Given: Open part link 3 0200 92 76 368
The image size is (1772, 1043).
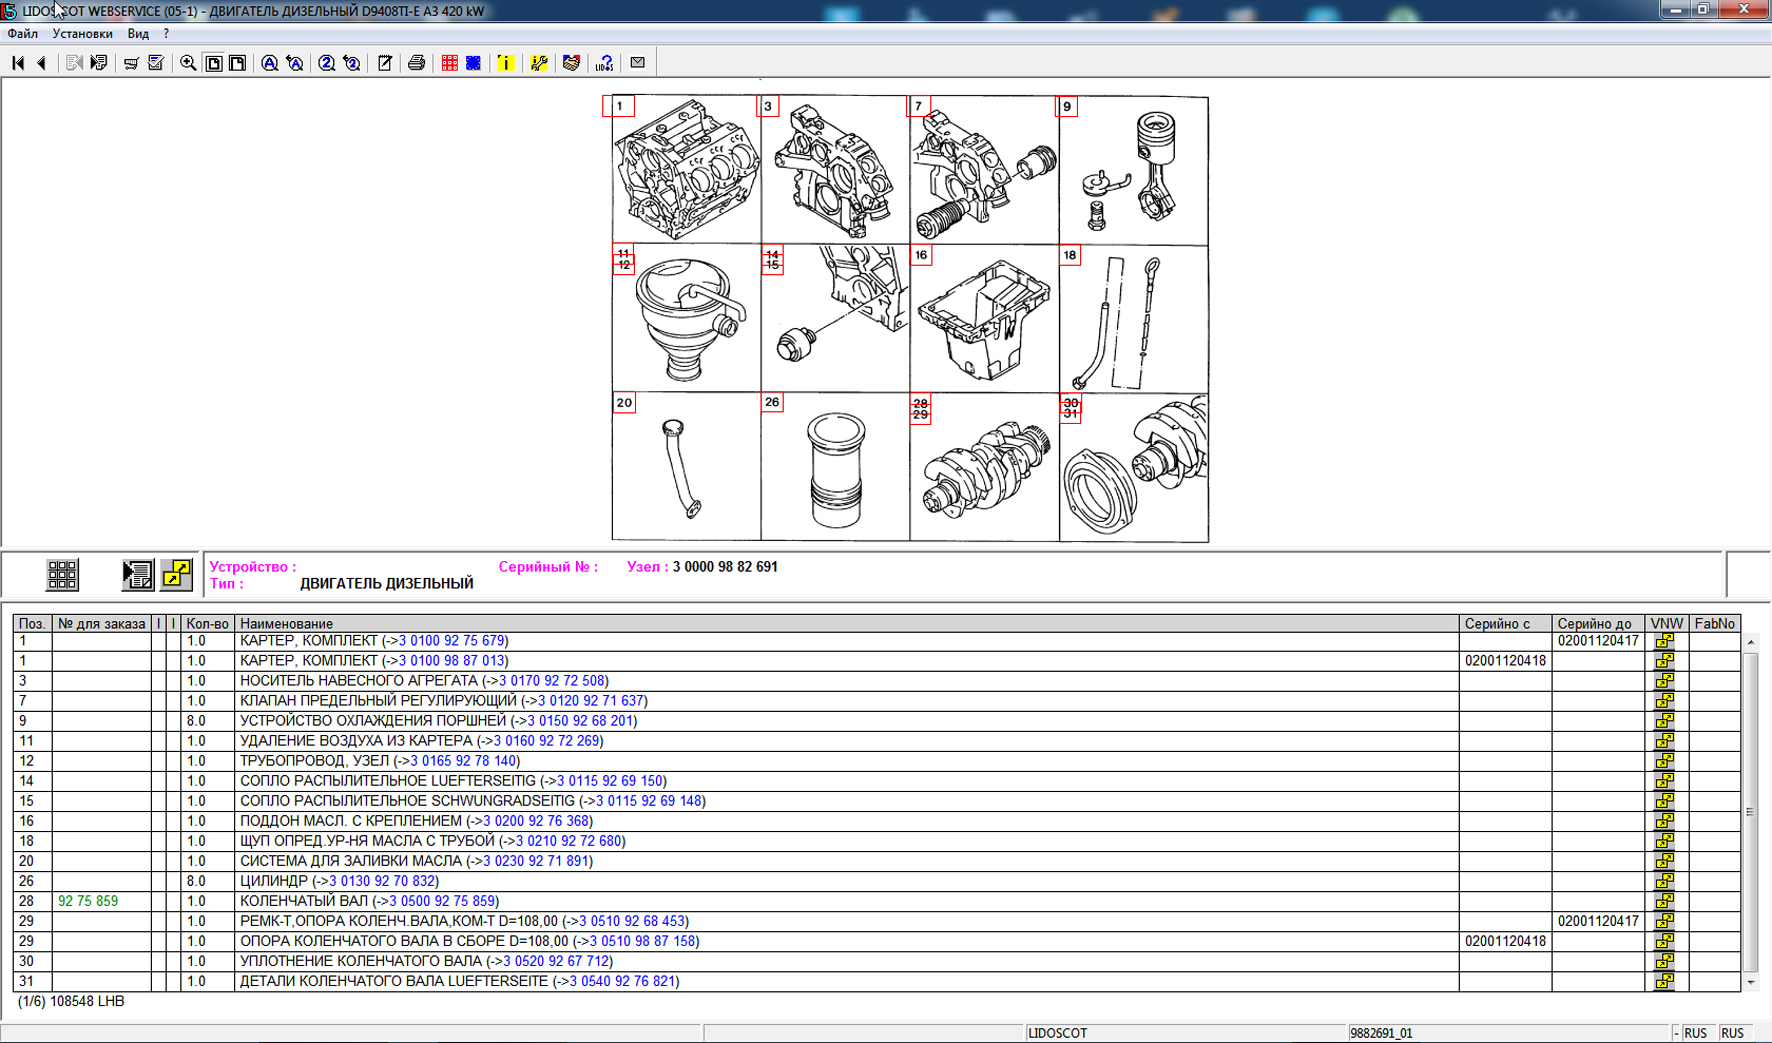Looking at the screenshot, I should [x=536, y=821].
